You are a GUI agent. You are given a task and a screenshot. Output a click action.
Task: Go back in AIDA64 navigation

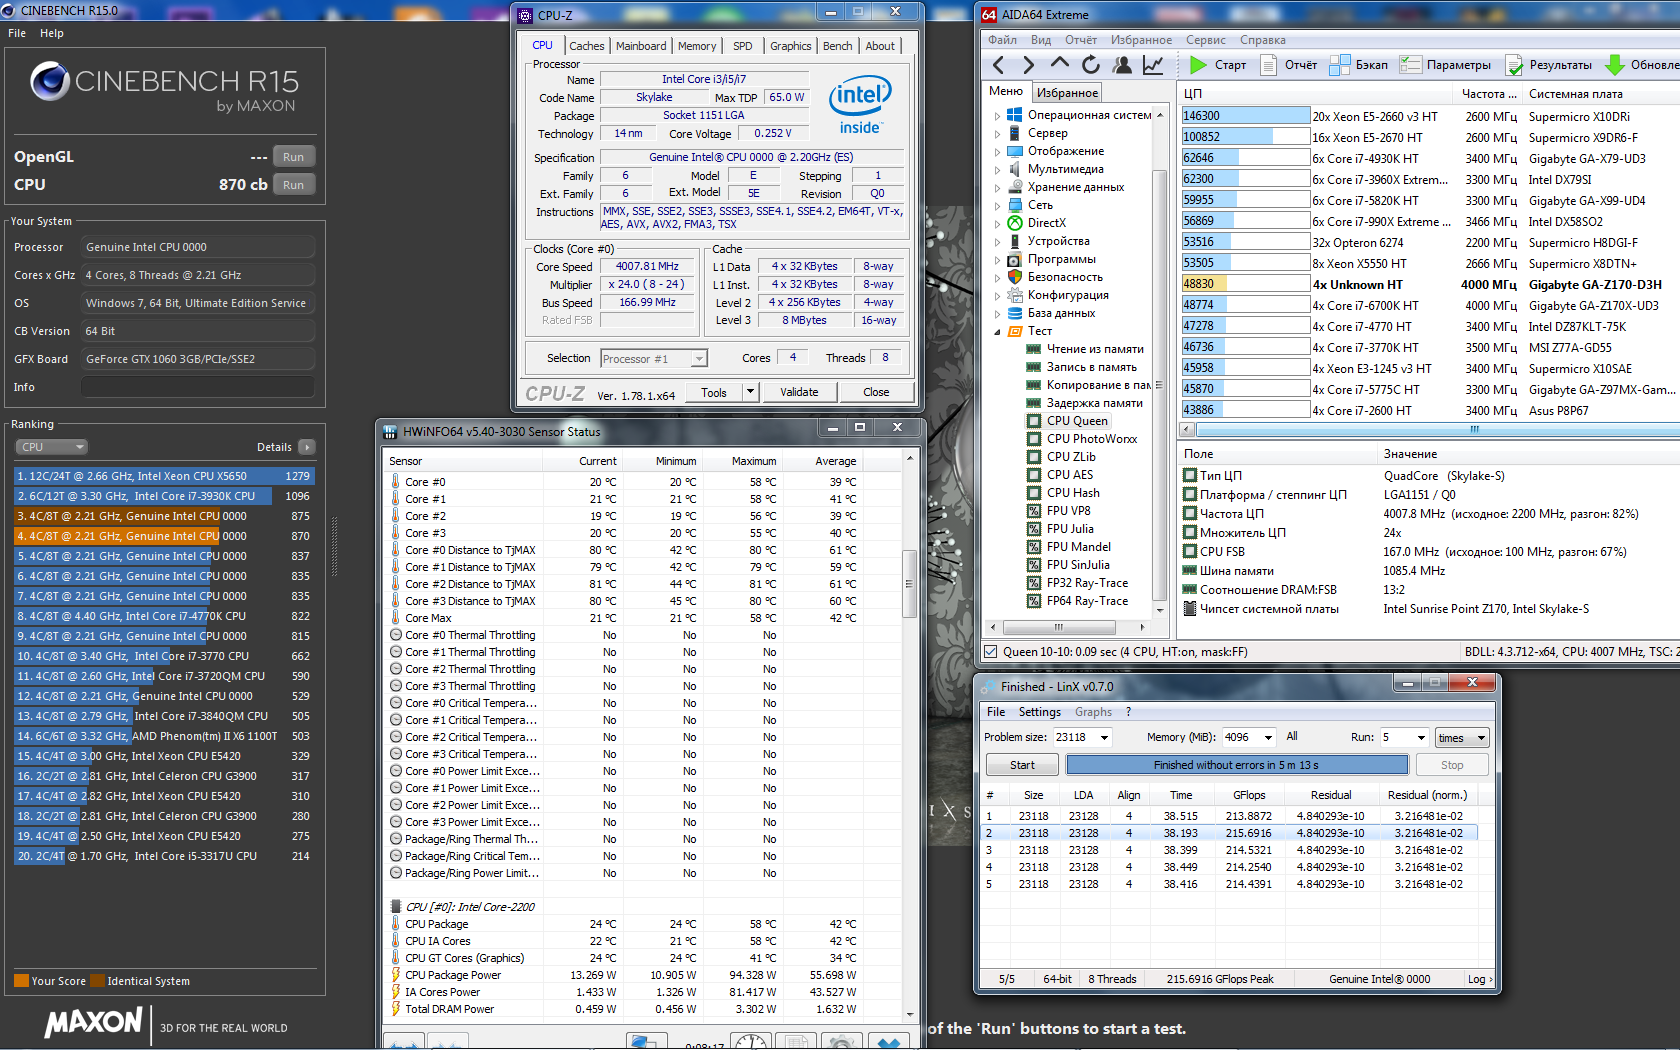coord(998,65)
